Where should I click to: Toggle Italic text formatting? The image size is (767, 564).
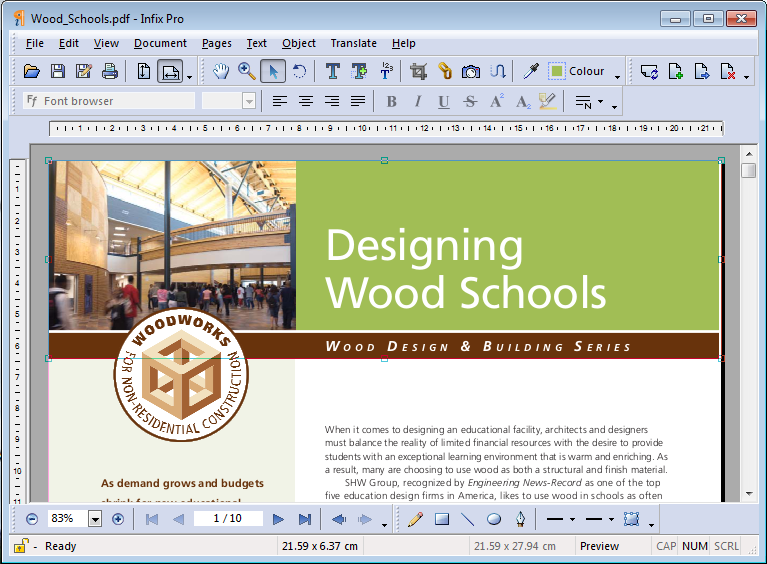click(417, 101)
